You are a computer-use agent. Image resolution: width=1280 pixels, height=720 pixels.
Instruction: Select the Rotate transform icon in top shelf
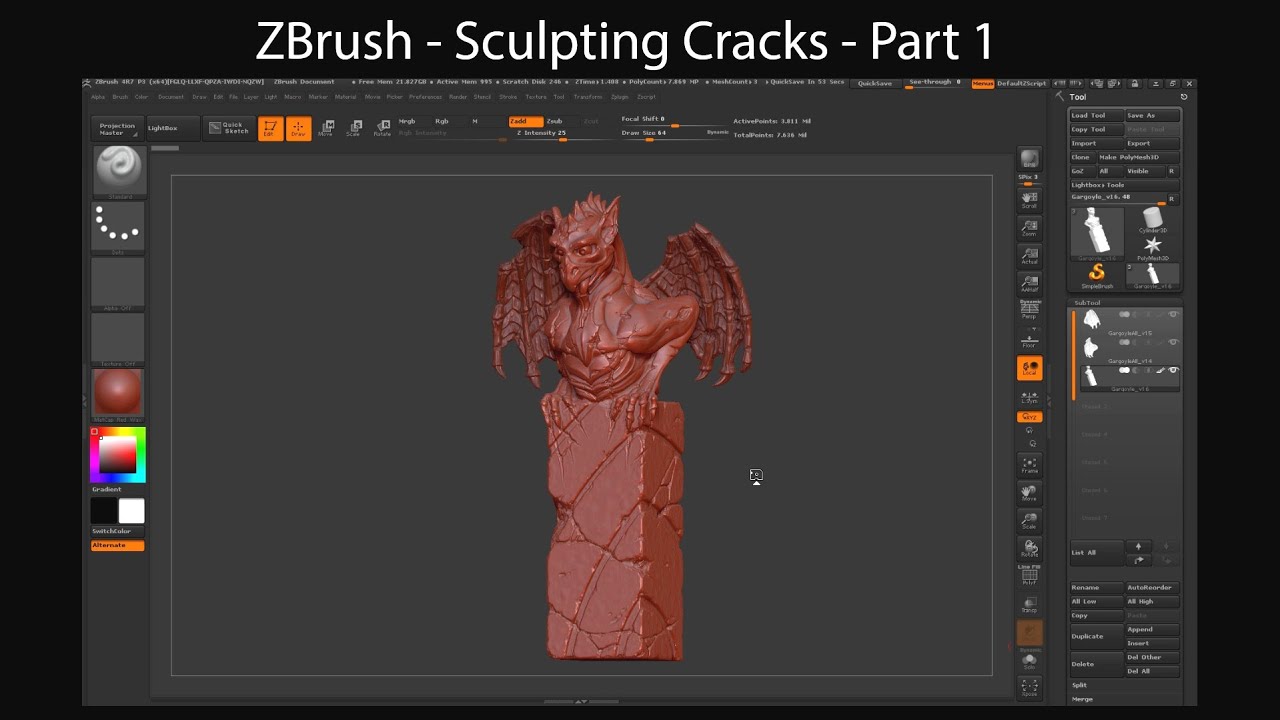382,128
